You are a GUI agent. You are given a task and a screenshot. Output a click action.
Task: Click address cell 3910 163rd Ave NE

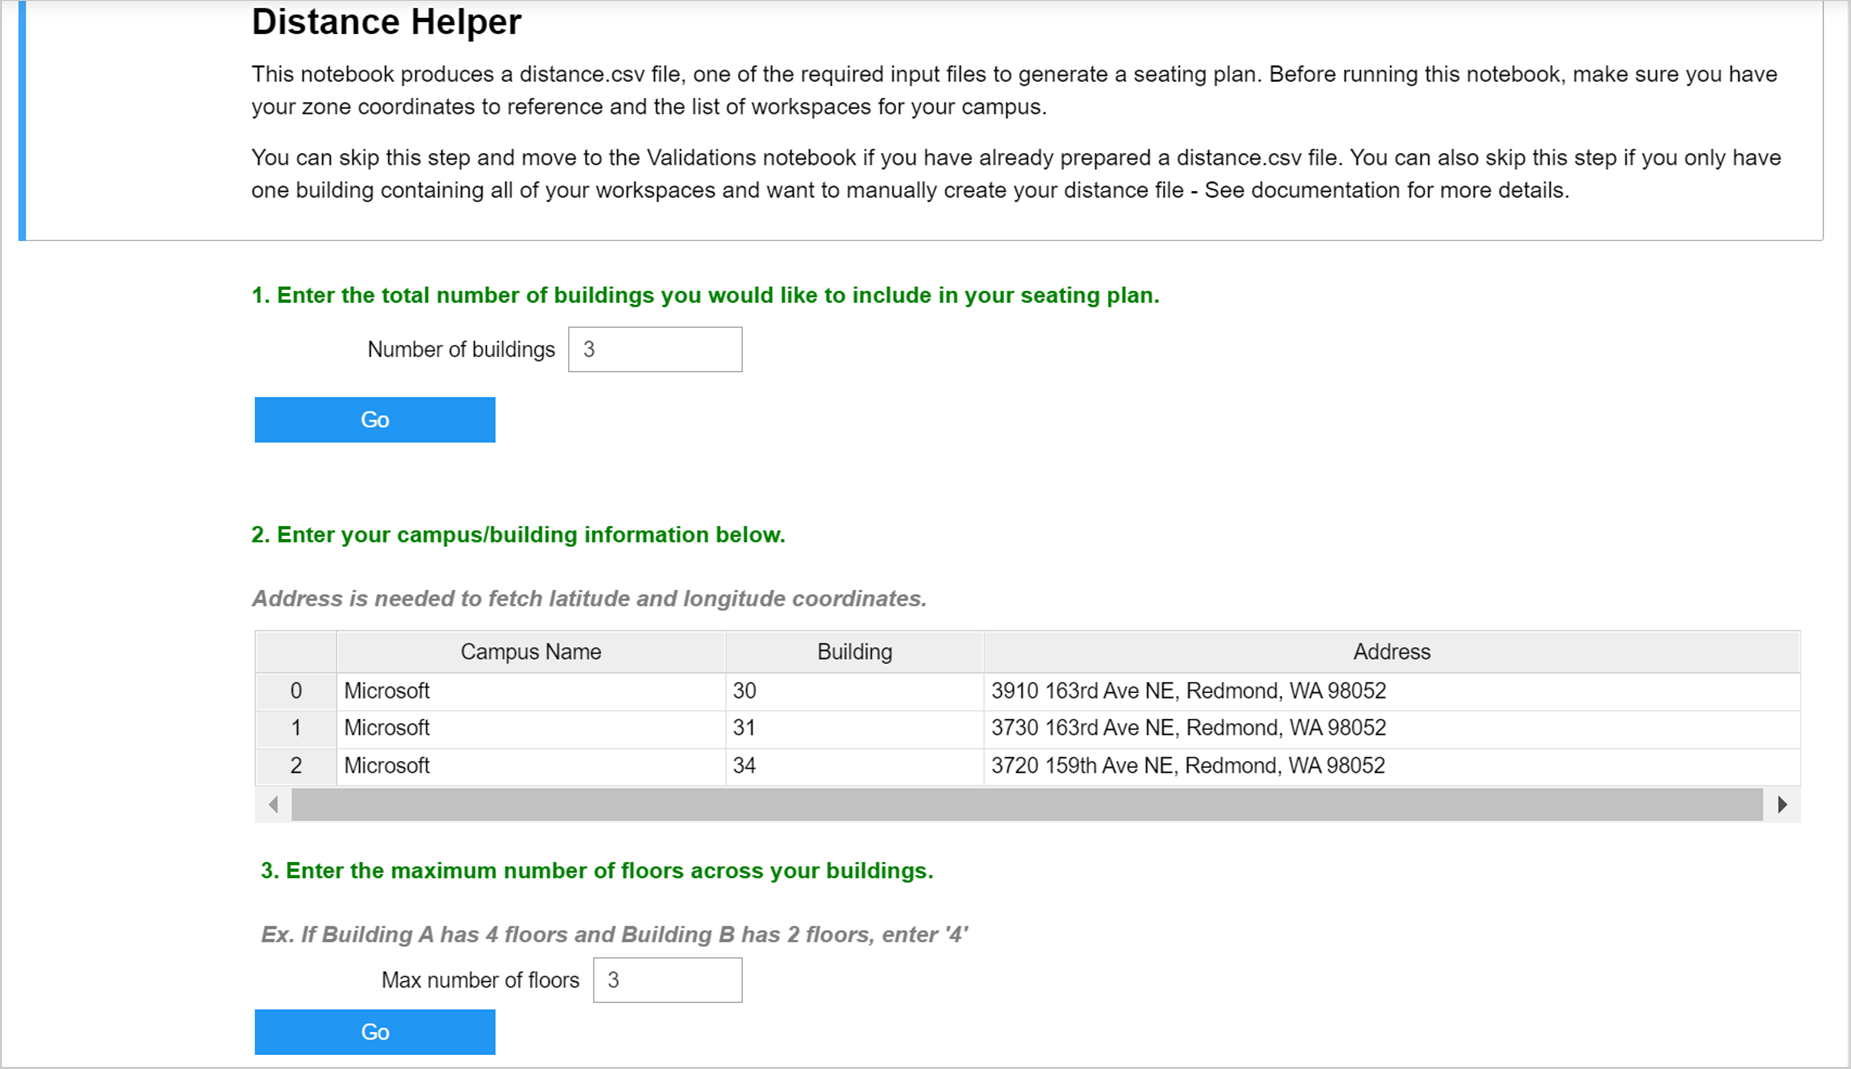coord(1391,691)
